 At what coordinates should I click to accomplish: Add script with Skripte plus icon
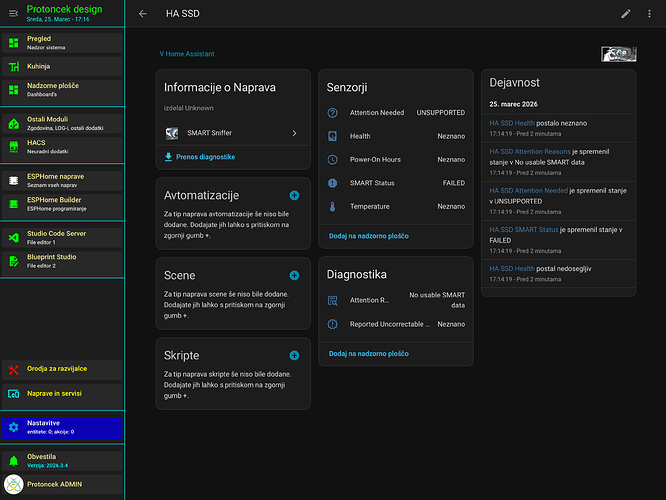294,355
